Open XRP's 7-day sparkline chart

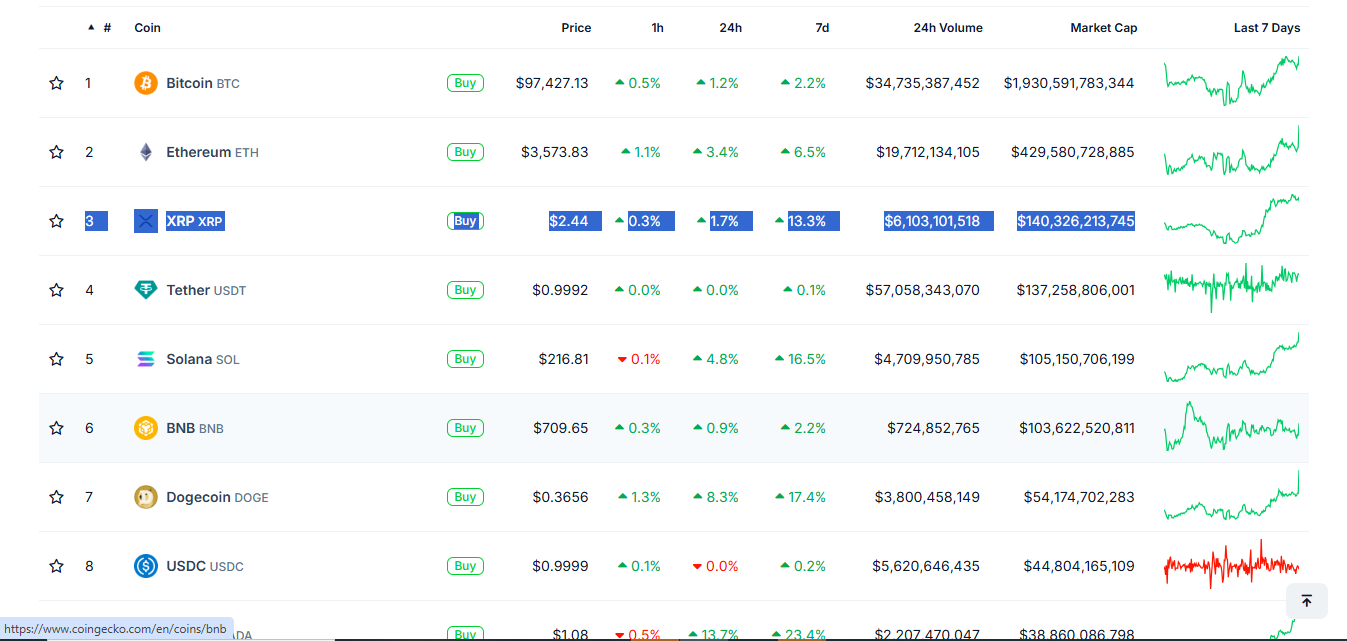(1232, 219)
